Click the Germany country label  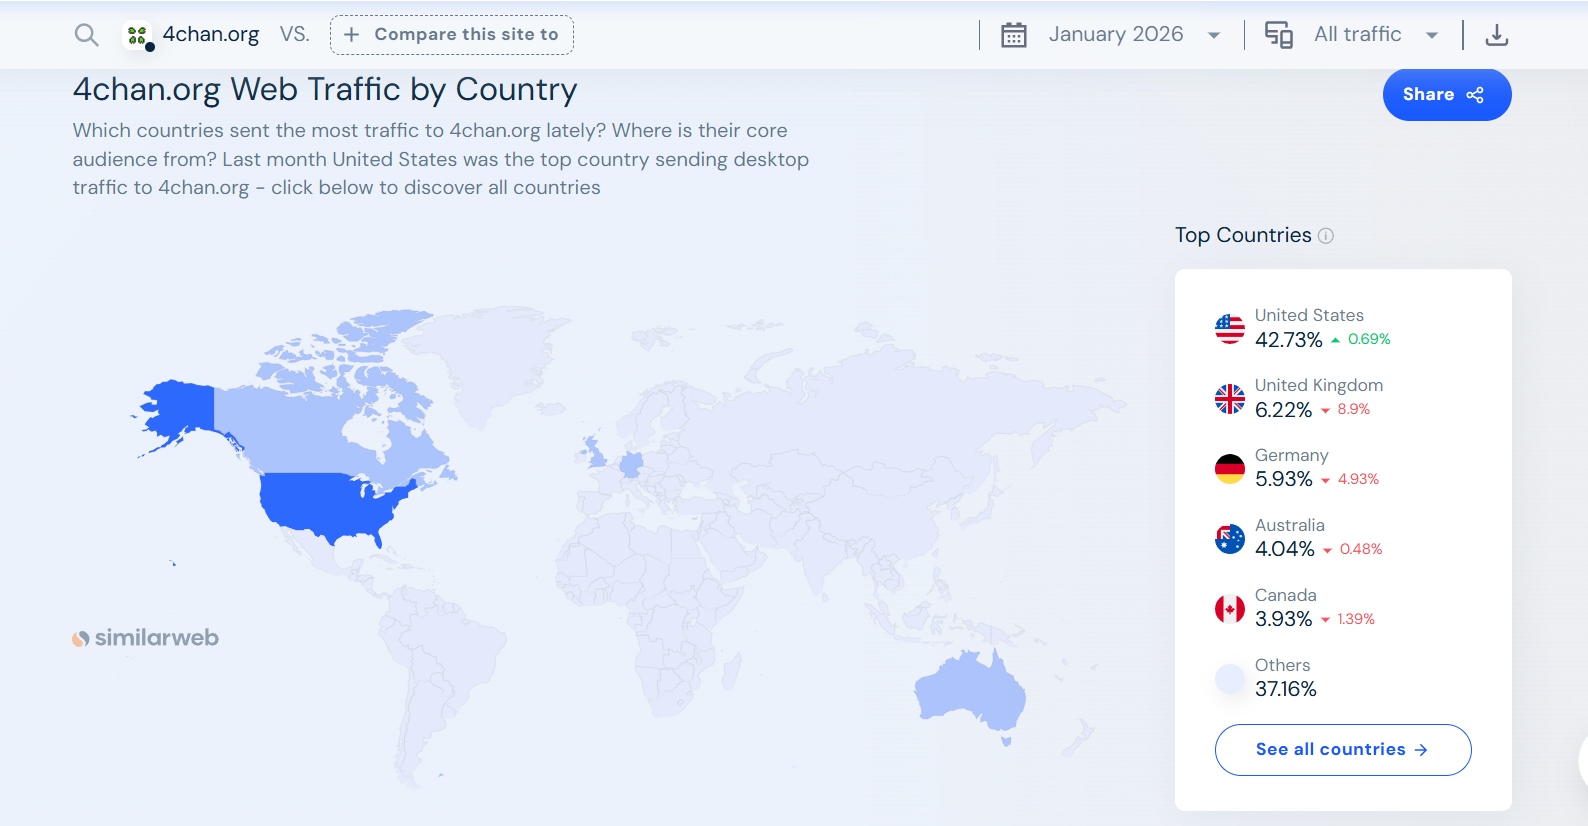coord(1292,455)
